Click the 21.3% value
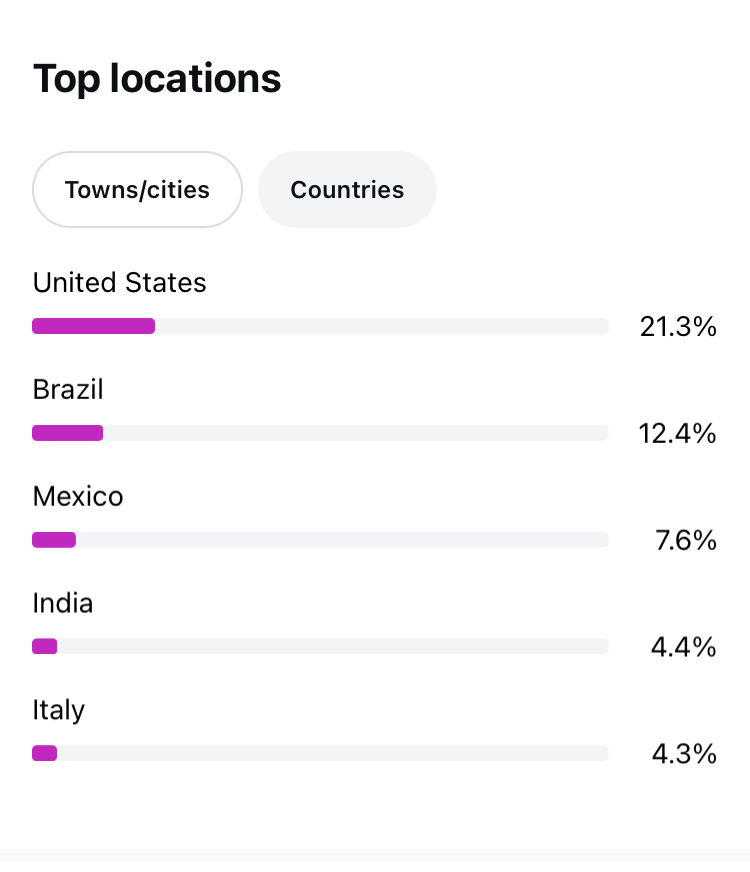This screenshot has width=750, height=872. coord(678,326)
